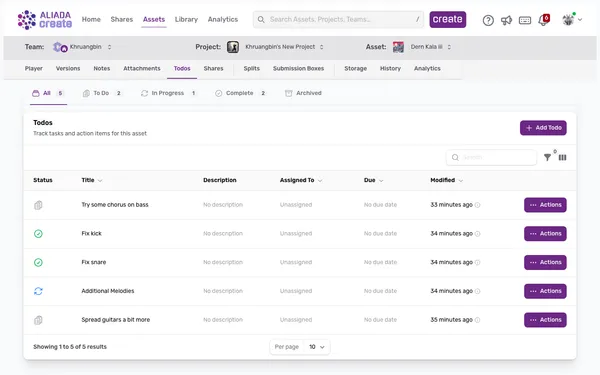Click the Khruangbin team avatar icon
600x375 pixels.
[x=60, y=47]
